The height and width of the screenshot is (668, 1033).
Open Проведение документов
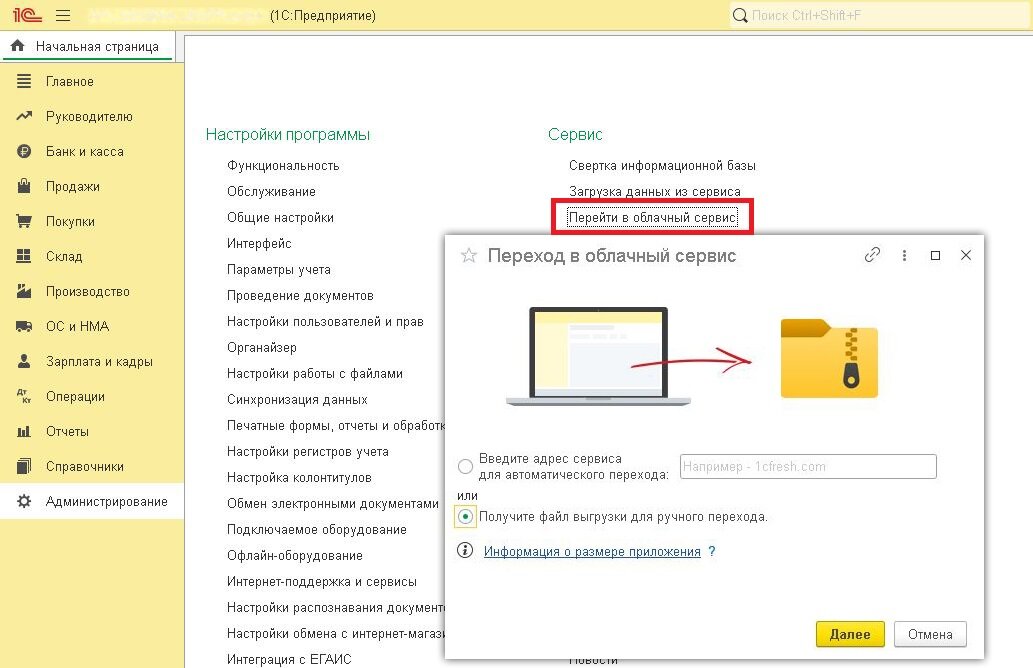[300, 295]
